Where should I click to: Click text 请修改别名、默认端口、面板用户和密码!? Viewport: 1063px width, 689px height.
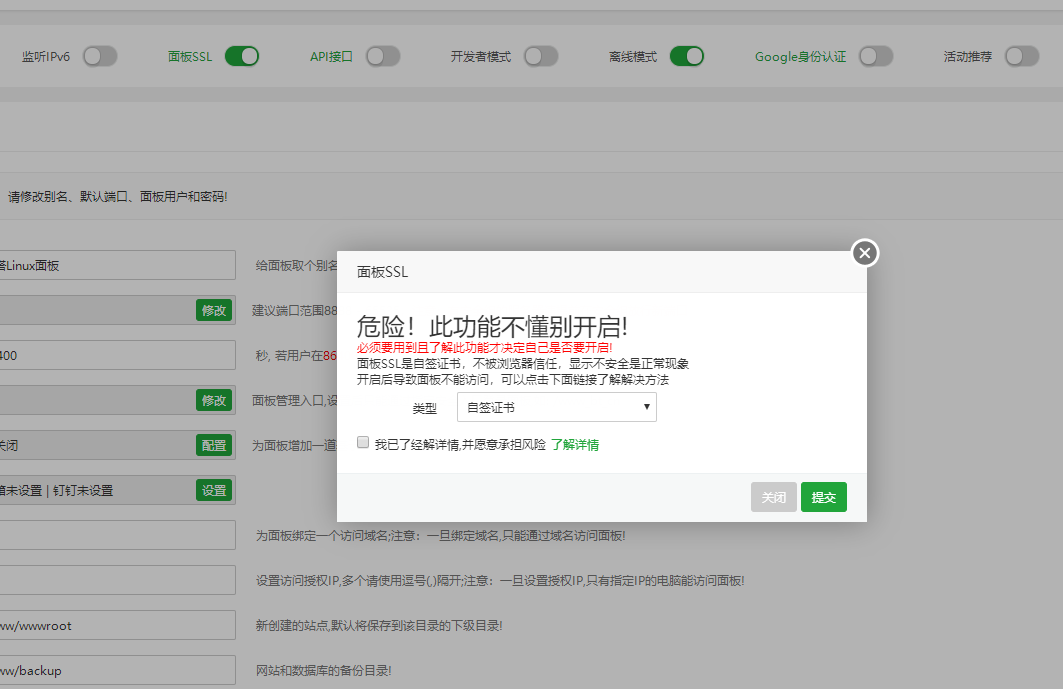(x=117, y=197)
